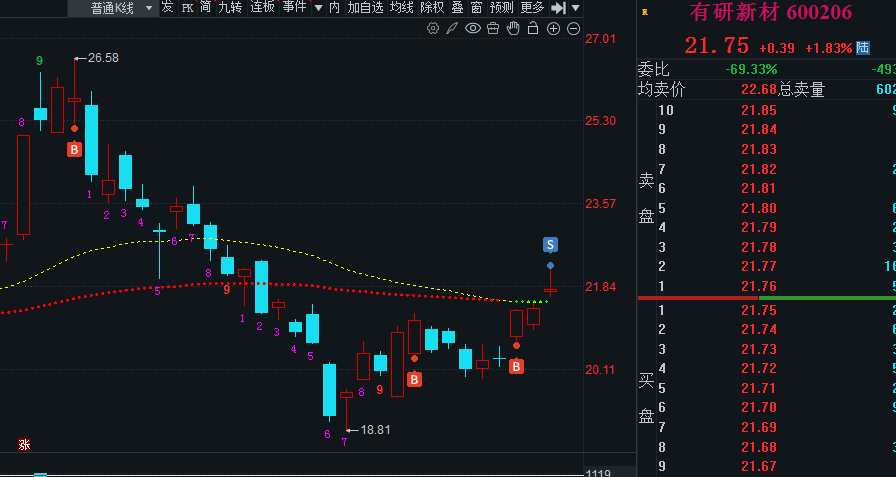Click the 涨 badge at bottom left
The width and height of the screenshot is (896, 477).
pos(24,444)
